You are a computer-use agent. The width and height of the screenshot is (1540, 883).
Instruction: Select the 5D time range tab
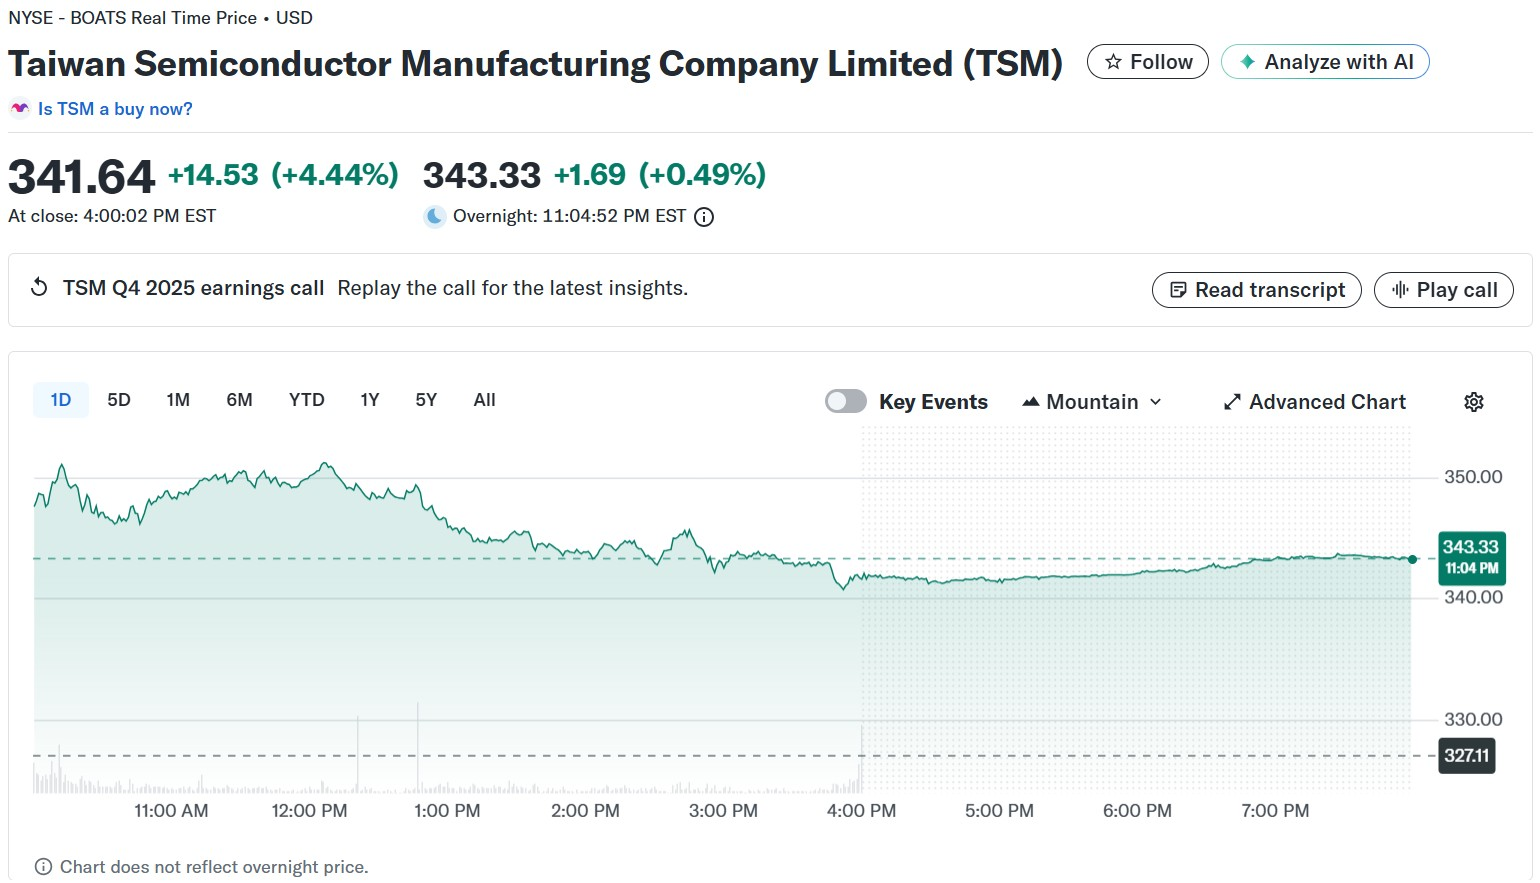coord(119,400)
